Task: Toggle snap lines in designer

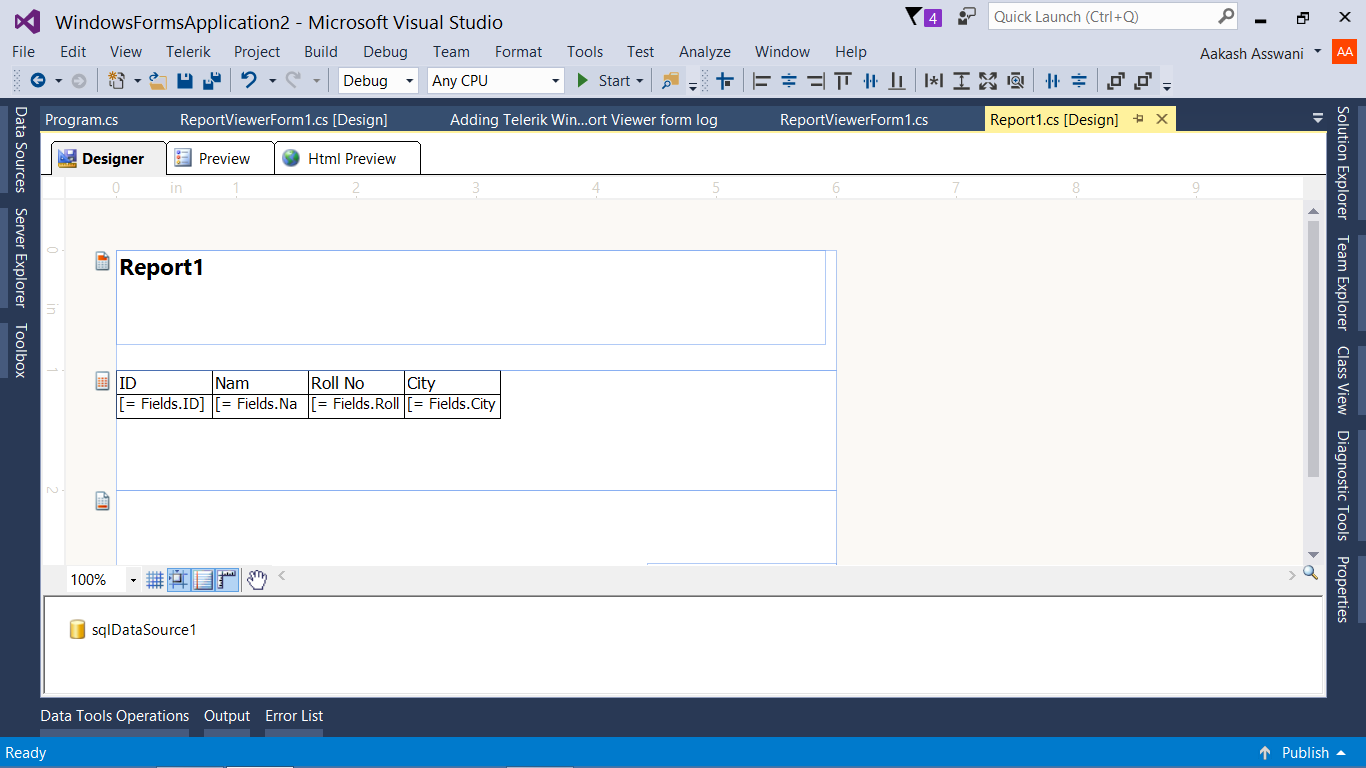Action: point(203,579)
